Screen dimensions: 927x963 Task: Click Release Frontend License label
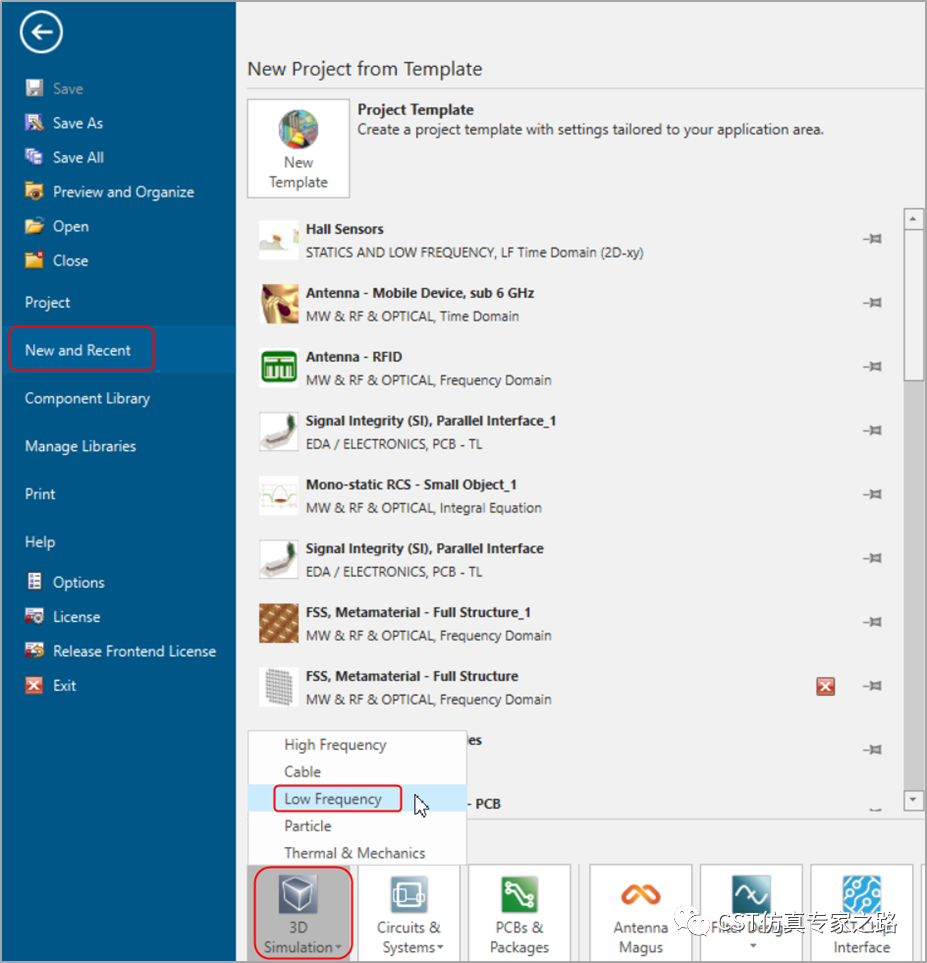pyautogui.click(x=135, y=651)
